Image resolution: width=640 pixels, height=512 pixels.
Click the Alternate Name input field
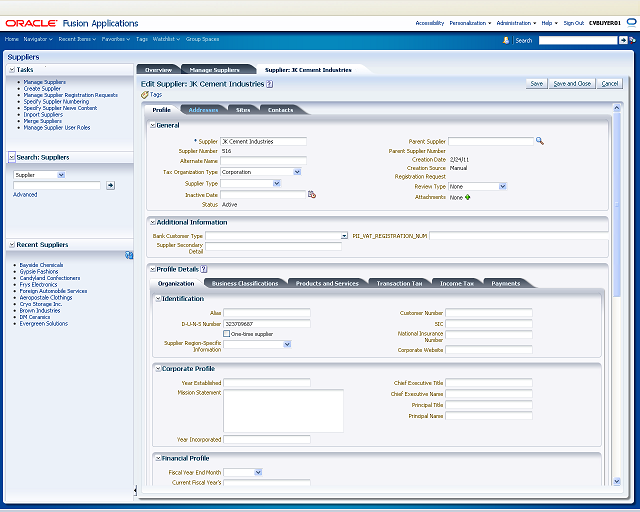click(x=263, y=161)
